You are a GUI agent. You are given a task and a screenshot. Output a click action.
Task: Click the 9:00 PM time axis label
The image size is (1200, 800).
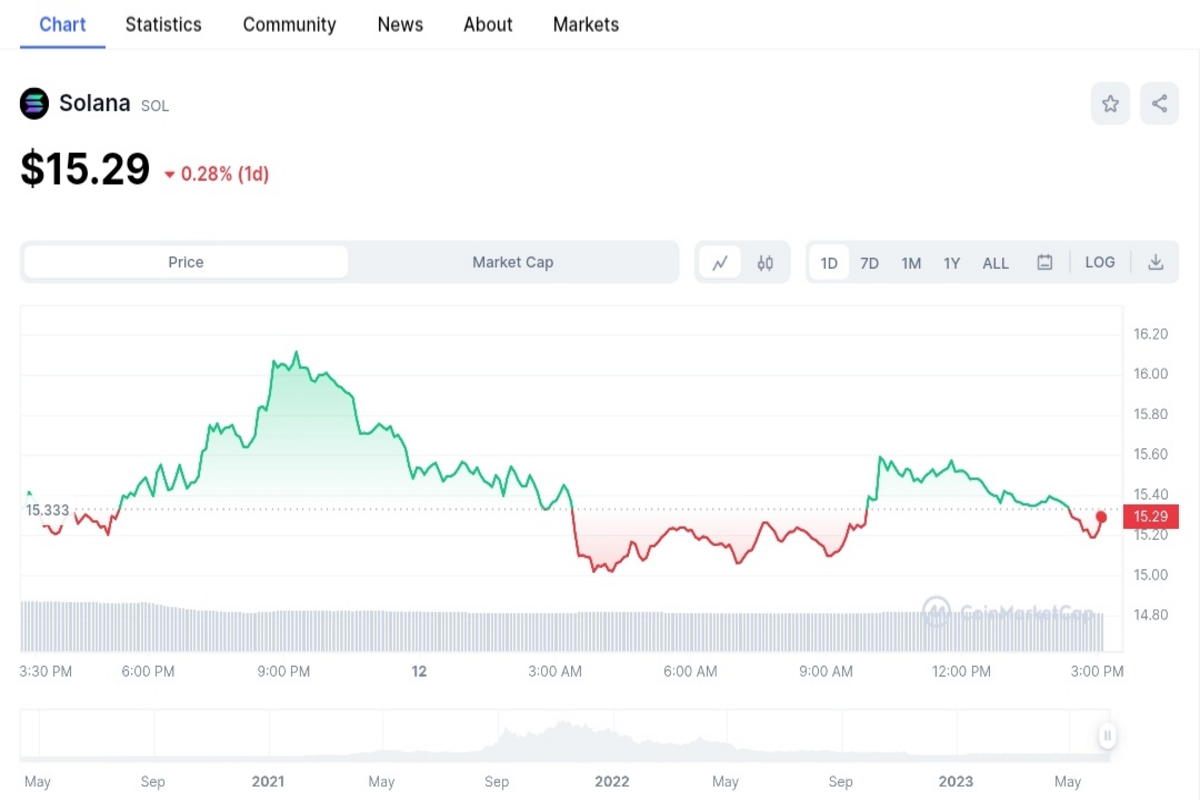284,671
